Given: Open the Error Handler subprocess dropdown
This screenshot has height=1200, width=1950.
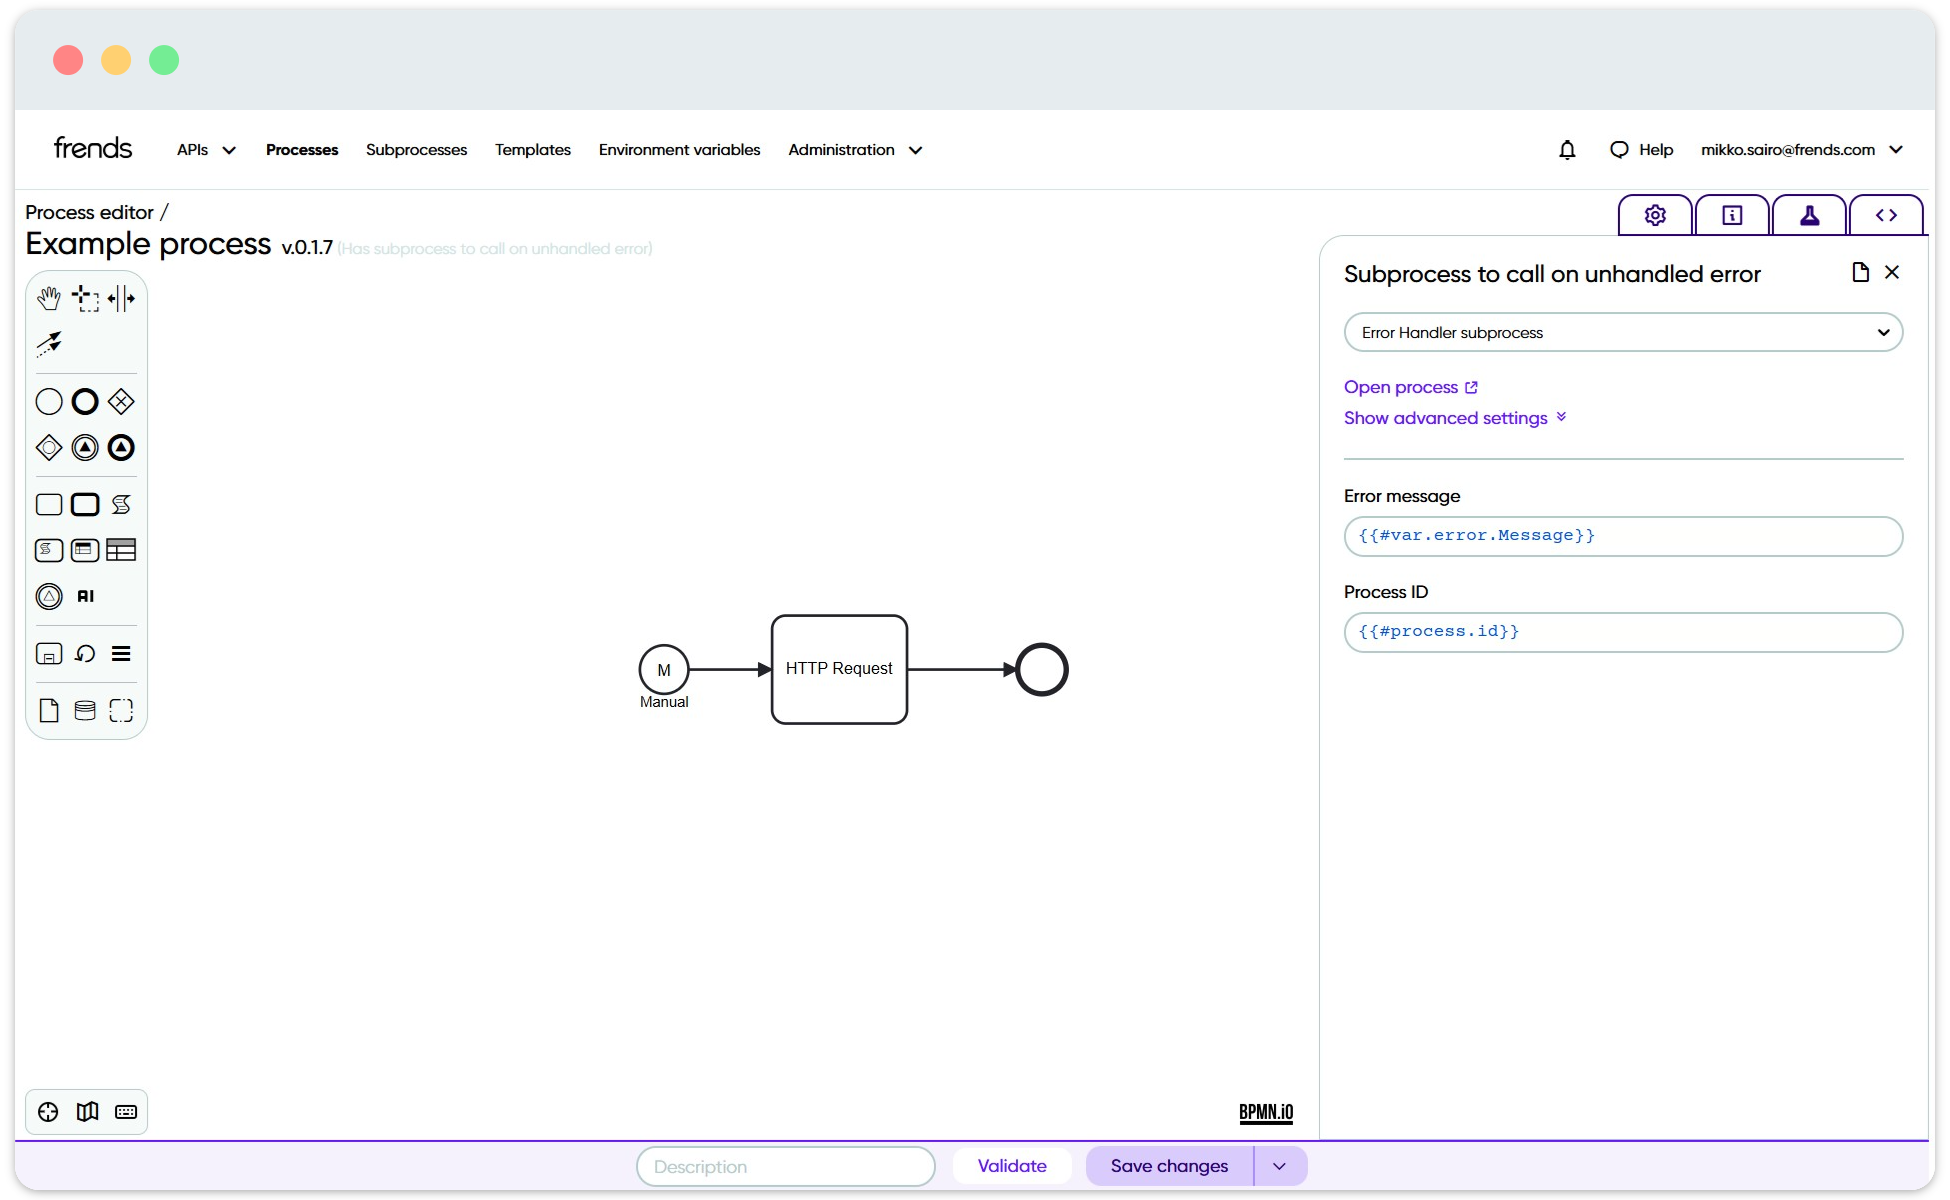Looking at the screenshot, I should (1622, 332).
